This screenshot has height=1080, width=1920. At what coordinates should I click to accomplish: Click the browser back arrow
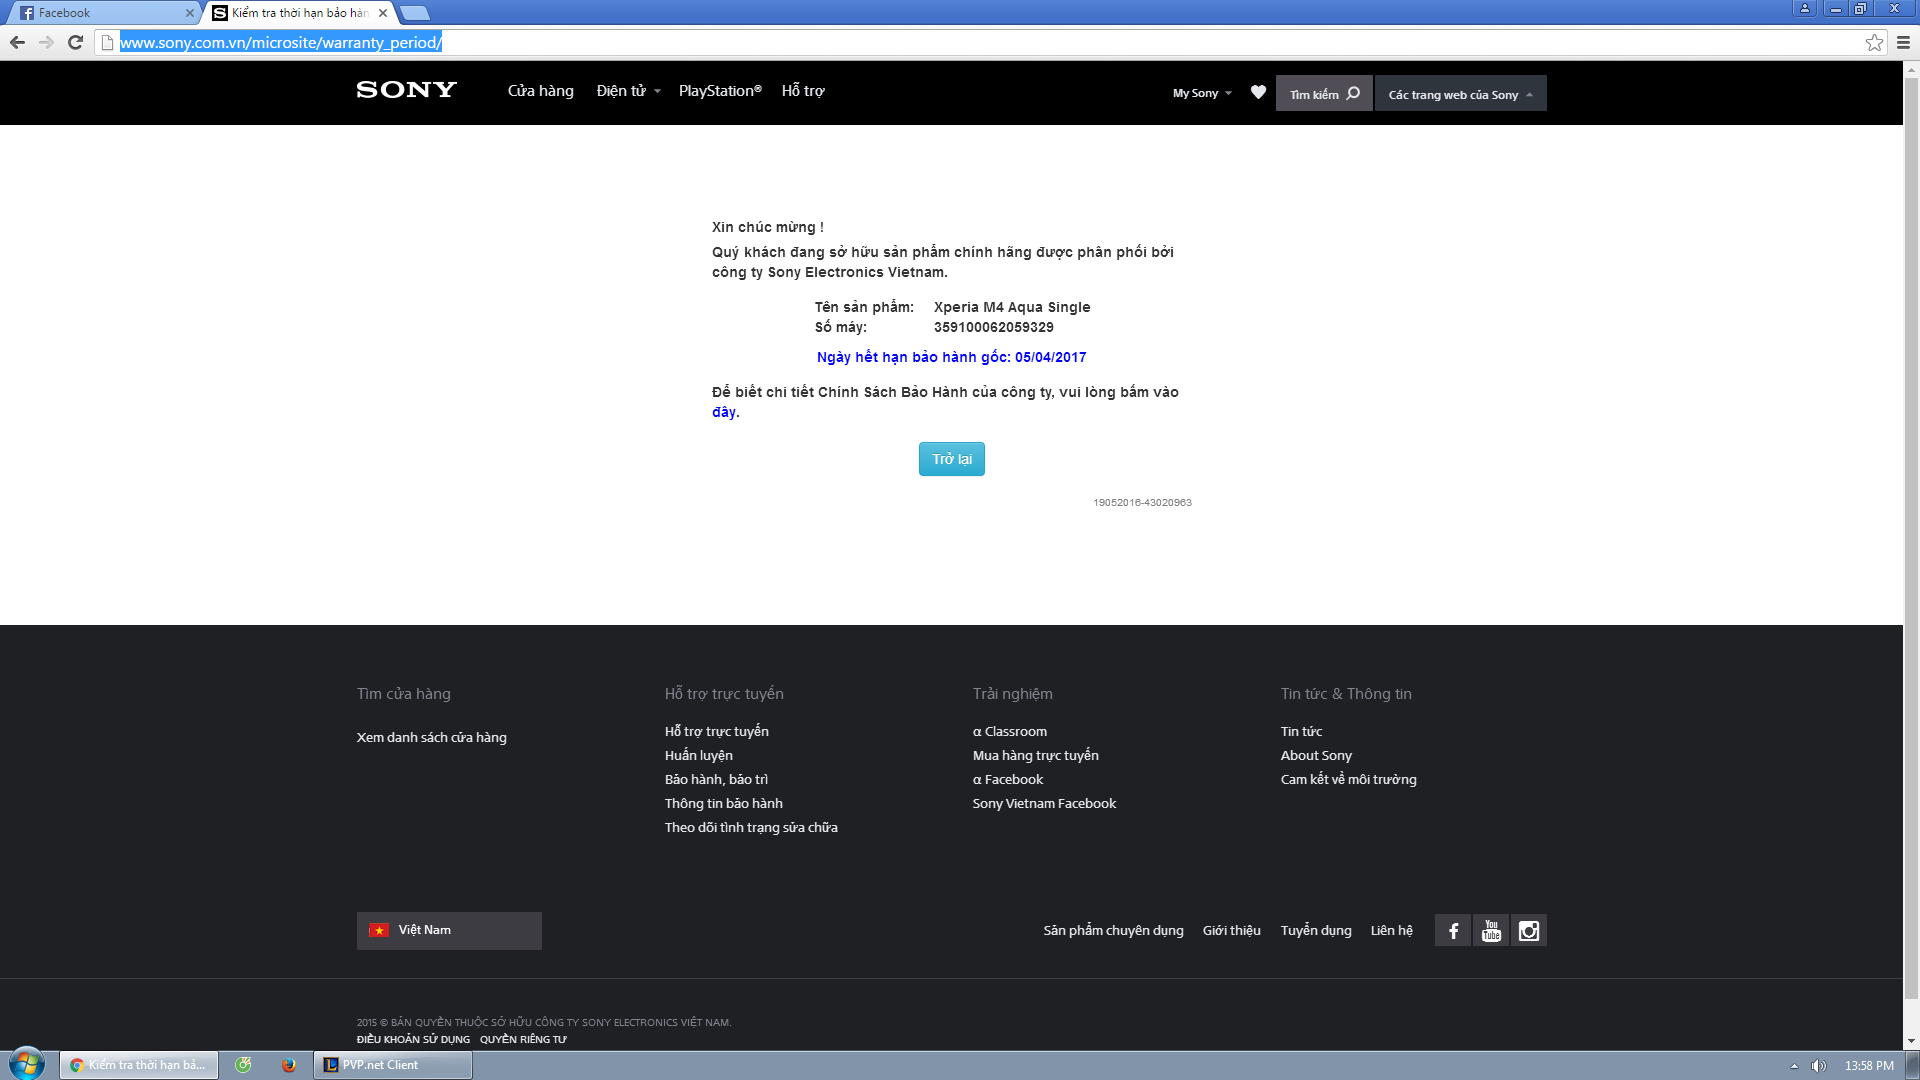click(17, 42)
